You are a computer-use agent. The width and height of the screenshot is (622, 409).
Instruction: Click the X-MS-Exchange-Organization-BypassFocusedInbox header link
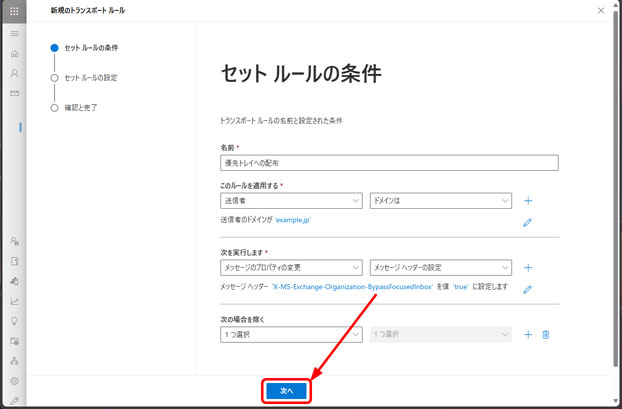[x=352, y=287]
